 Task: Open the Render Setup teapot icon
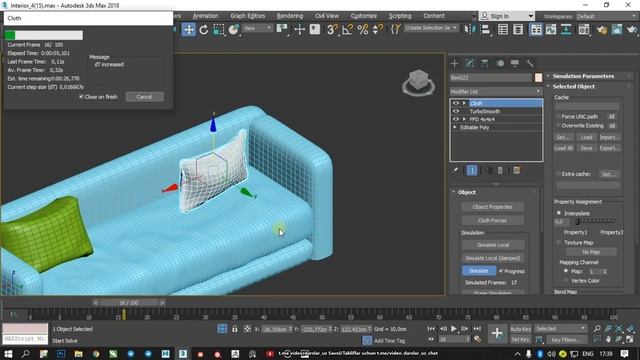[602, 29]
